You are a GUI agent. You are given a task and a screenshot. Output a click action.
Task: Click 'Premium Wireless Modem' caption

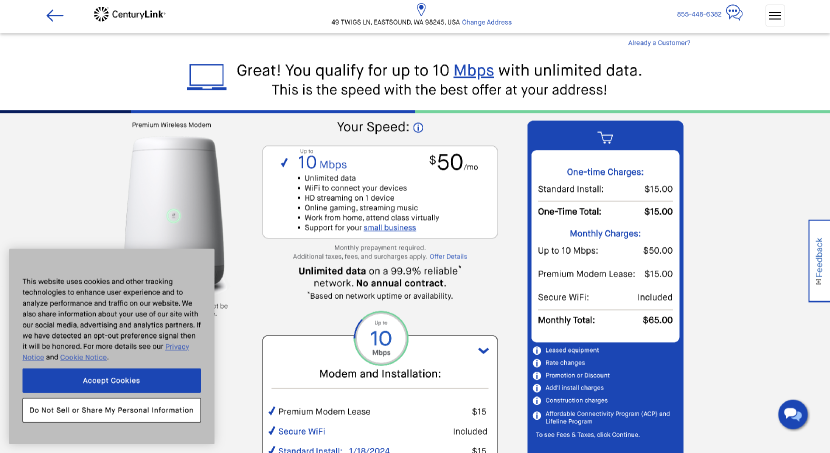(172, 125)
